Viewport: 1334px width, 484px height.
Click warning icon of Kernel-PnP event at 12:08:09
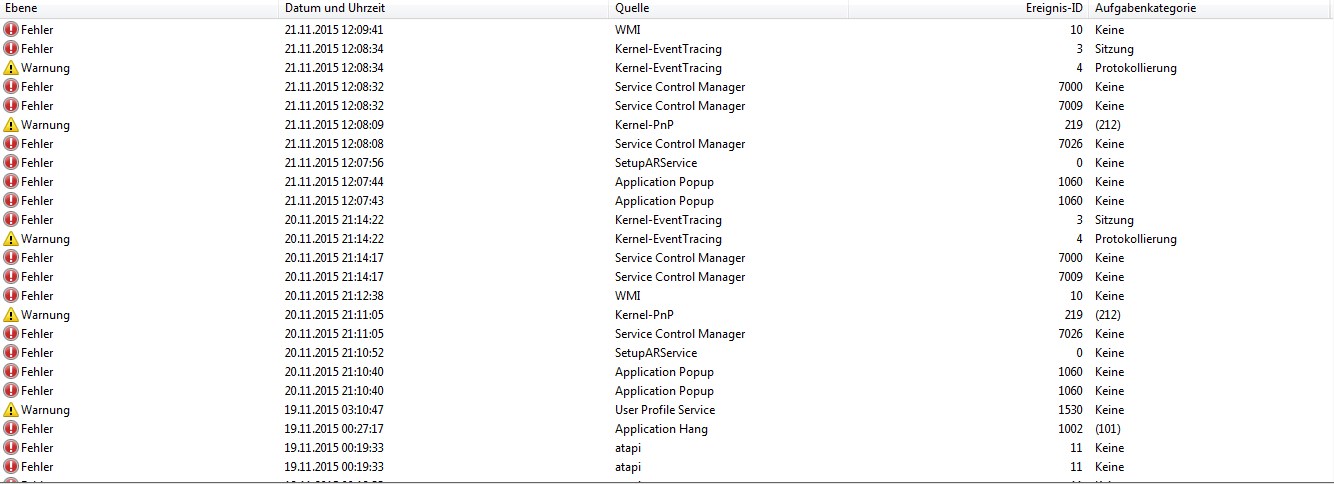point(11,125)
